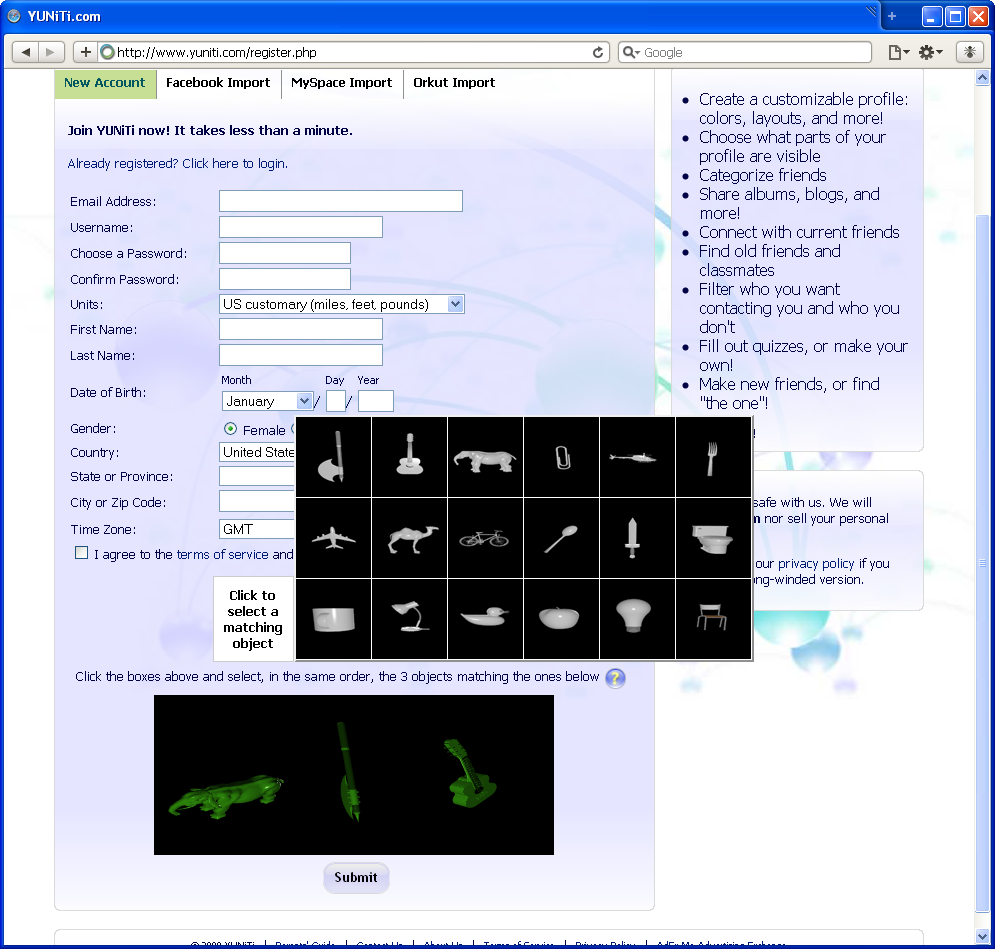The height and width of the screenshot is (949, 995).
Task: Click the bicycle object in the grid
Action: pos(485,539)
